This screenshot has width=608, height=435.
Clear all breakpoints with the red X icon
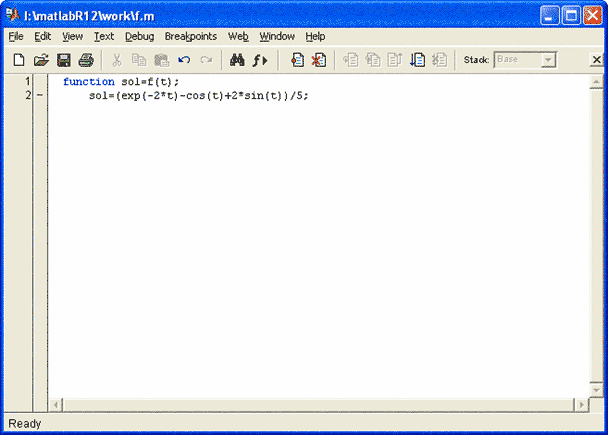(319, 60)
